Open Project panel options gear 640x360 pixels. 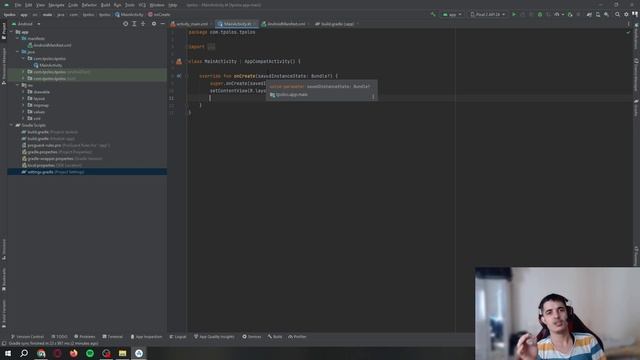pyautogui.click(x=154, y=24)
